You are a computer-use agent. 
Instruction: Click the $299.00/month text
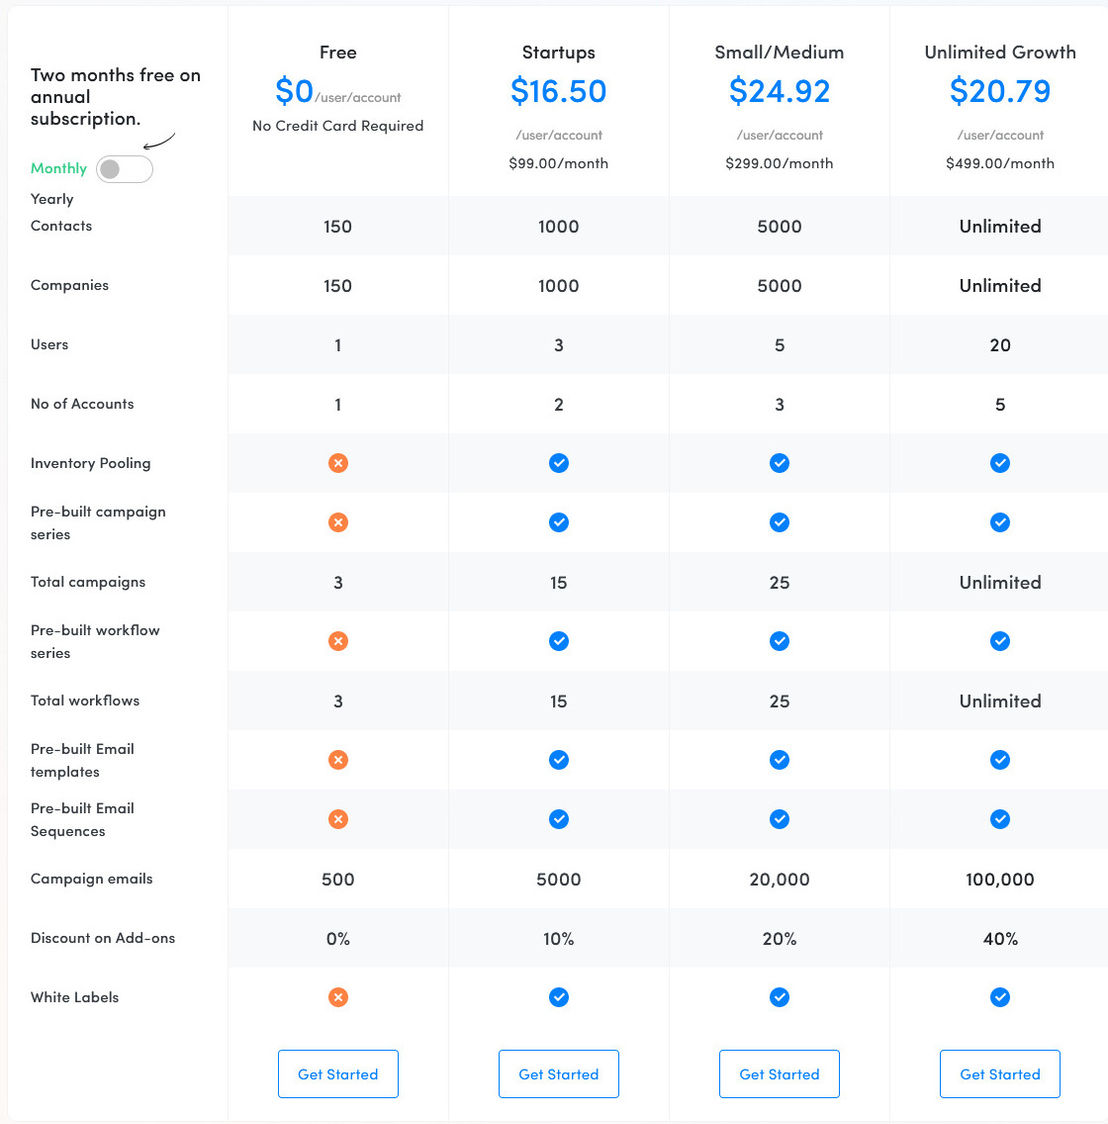[x=780, y=163]
